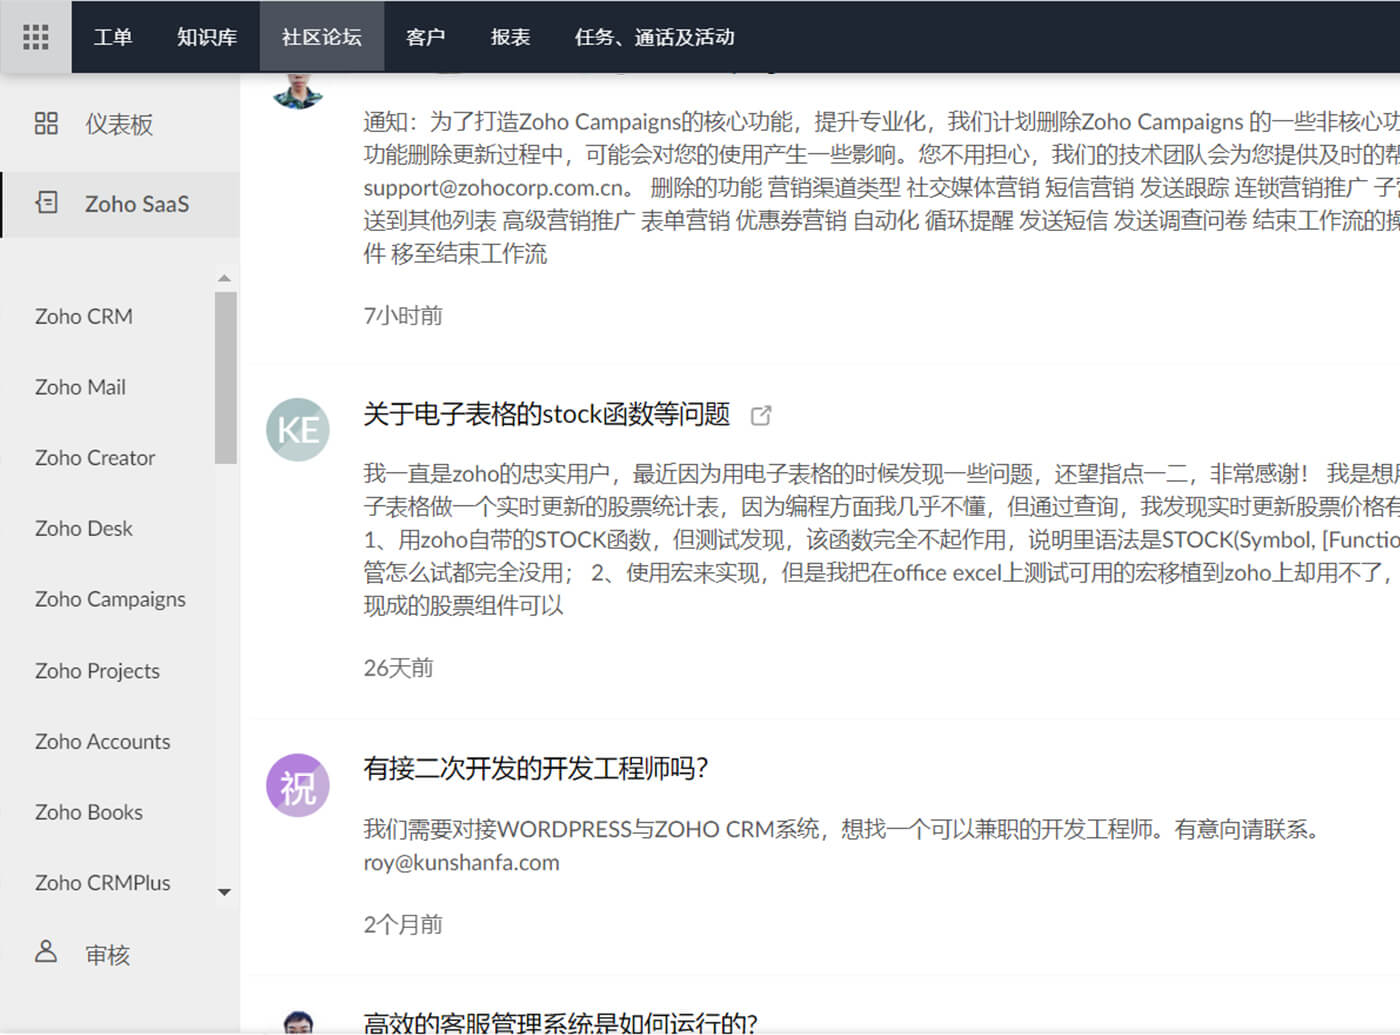Click the sidebar scrollbar up arrow

pos(225,278)
